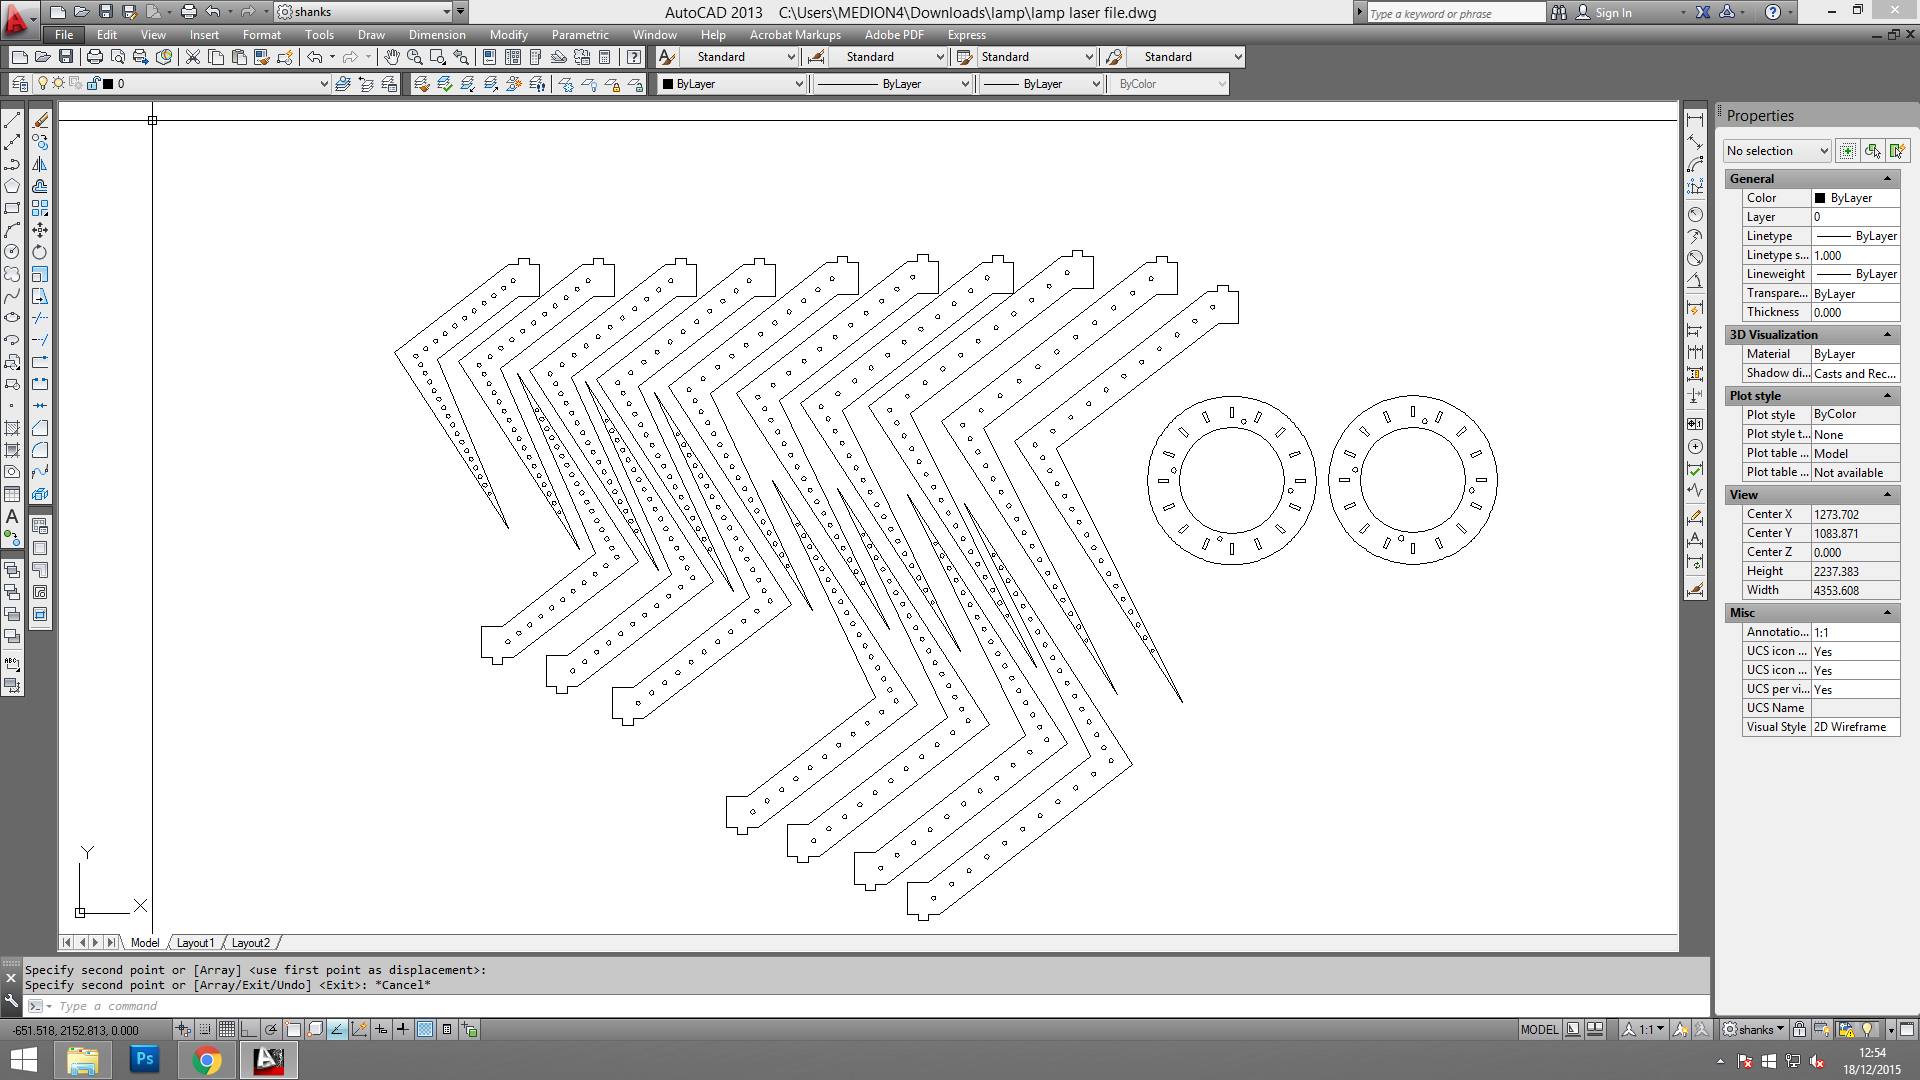
Task: Open the Layer Properties Manager icon
Action: (19, 84)
